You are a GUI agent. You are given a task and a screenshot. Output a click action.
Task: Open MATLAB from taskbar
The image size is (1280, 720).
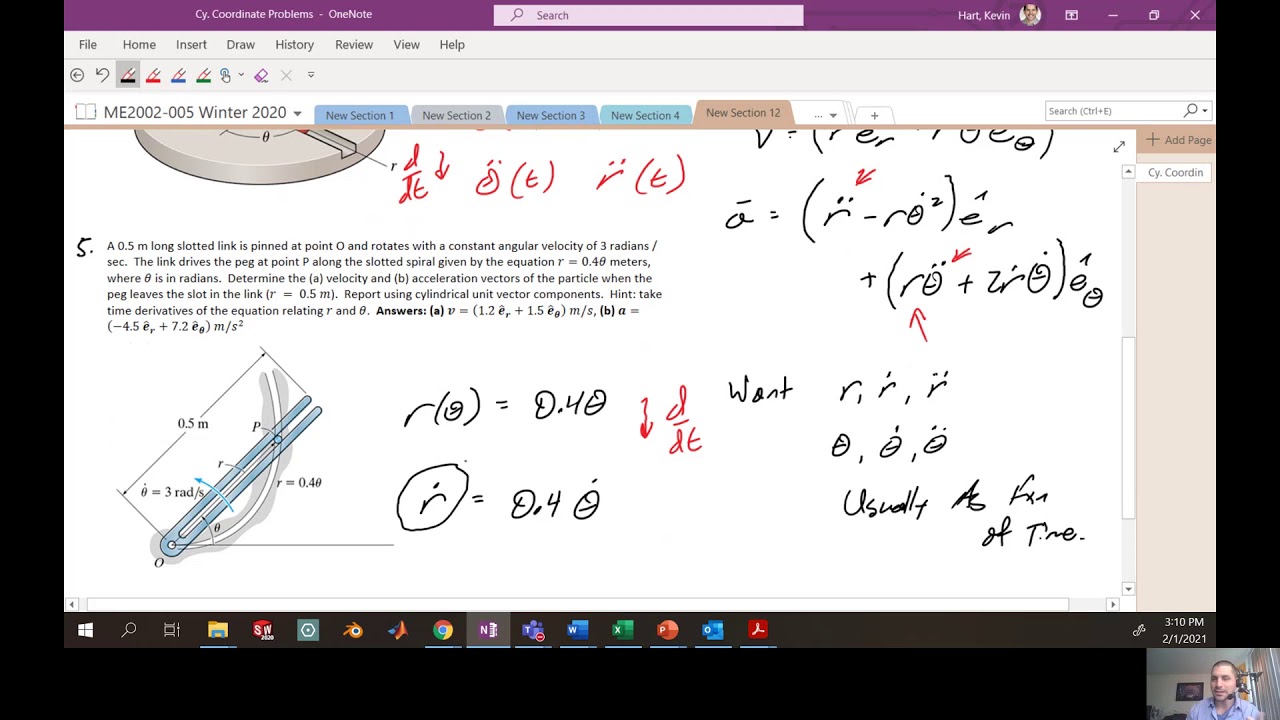pos(398,630)
